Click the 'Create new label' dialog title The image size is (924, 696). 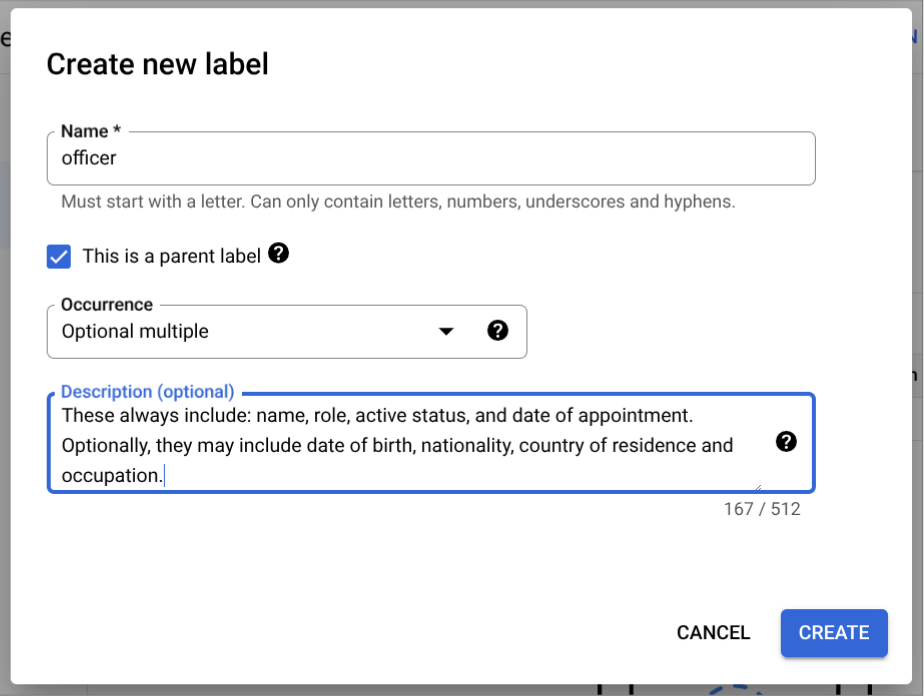pos(158,65)
